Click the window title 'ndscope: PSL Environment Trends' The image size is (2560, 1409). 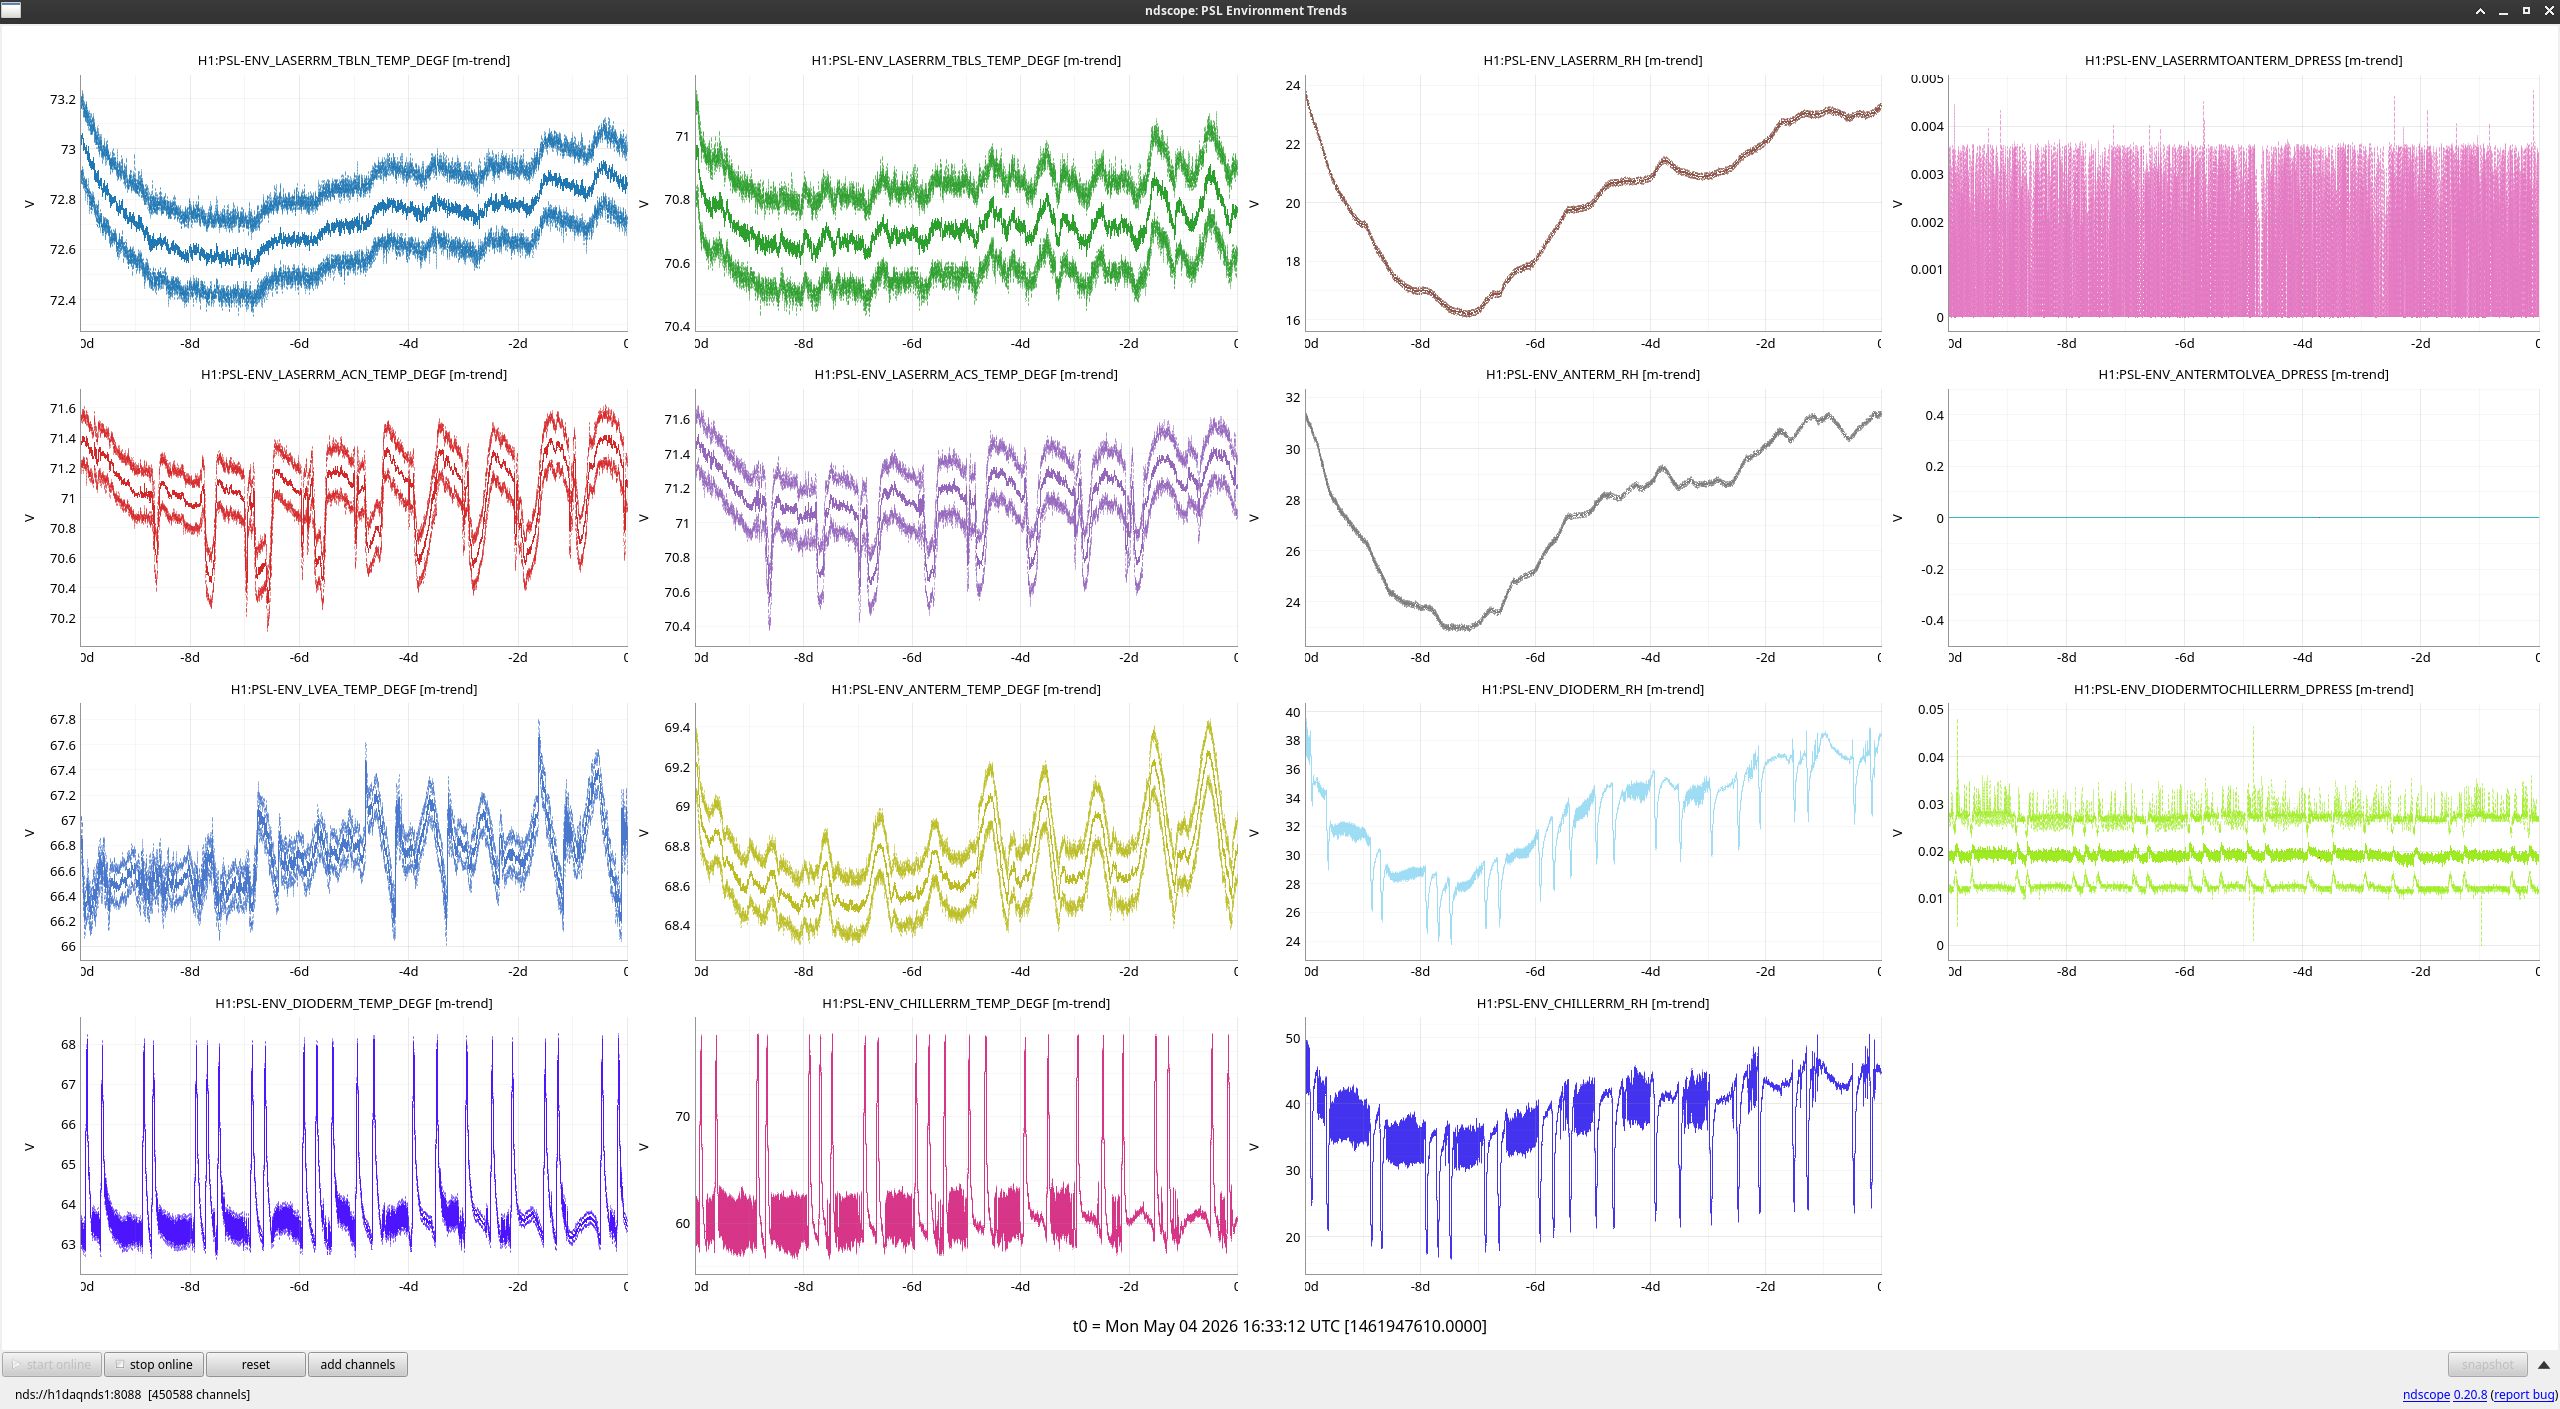tap(1246, 11)
